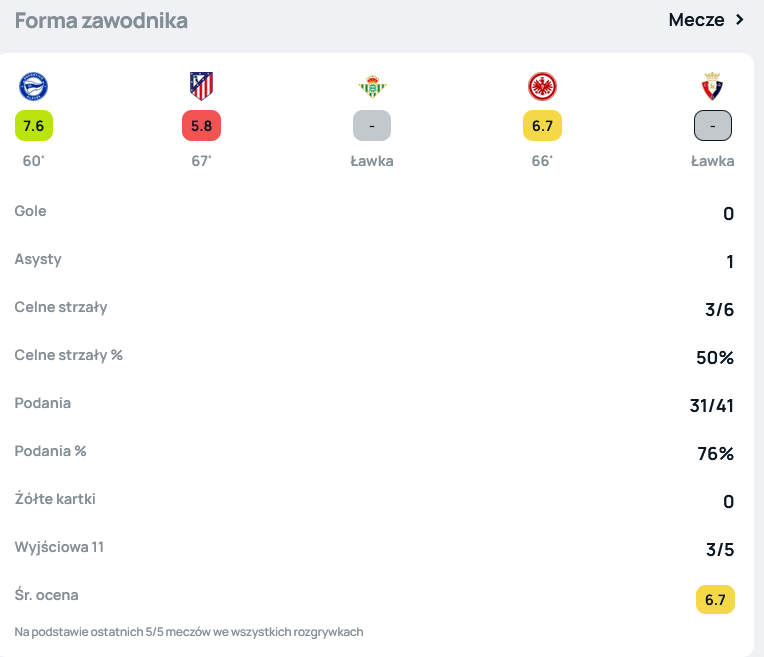
Task: Select the green 7.6 rating badge
Action: pyautogui.click(x=34, y=126)
